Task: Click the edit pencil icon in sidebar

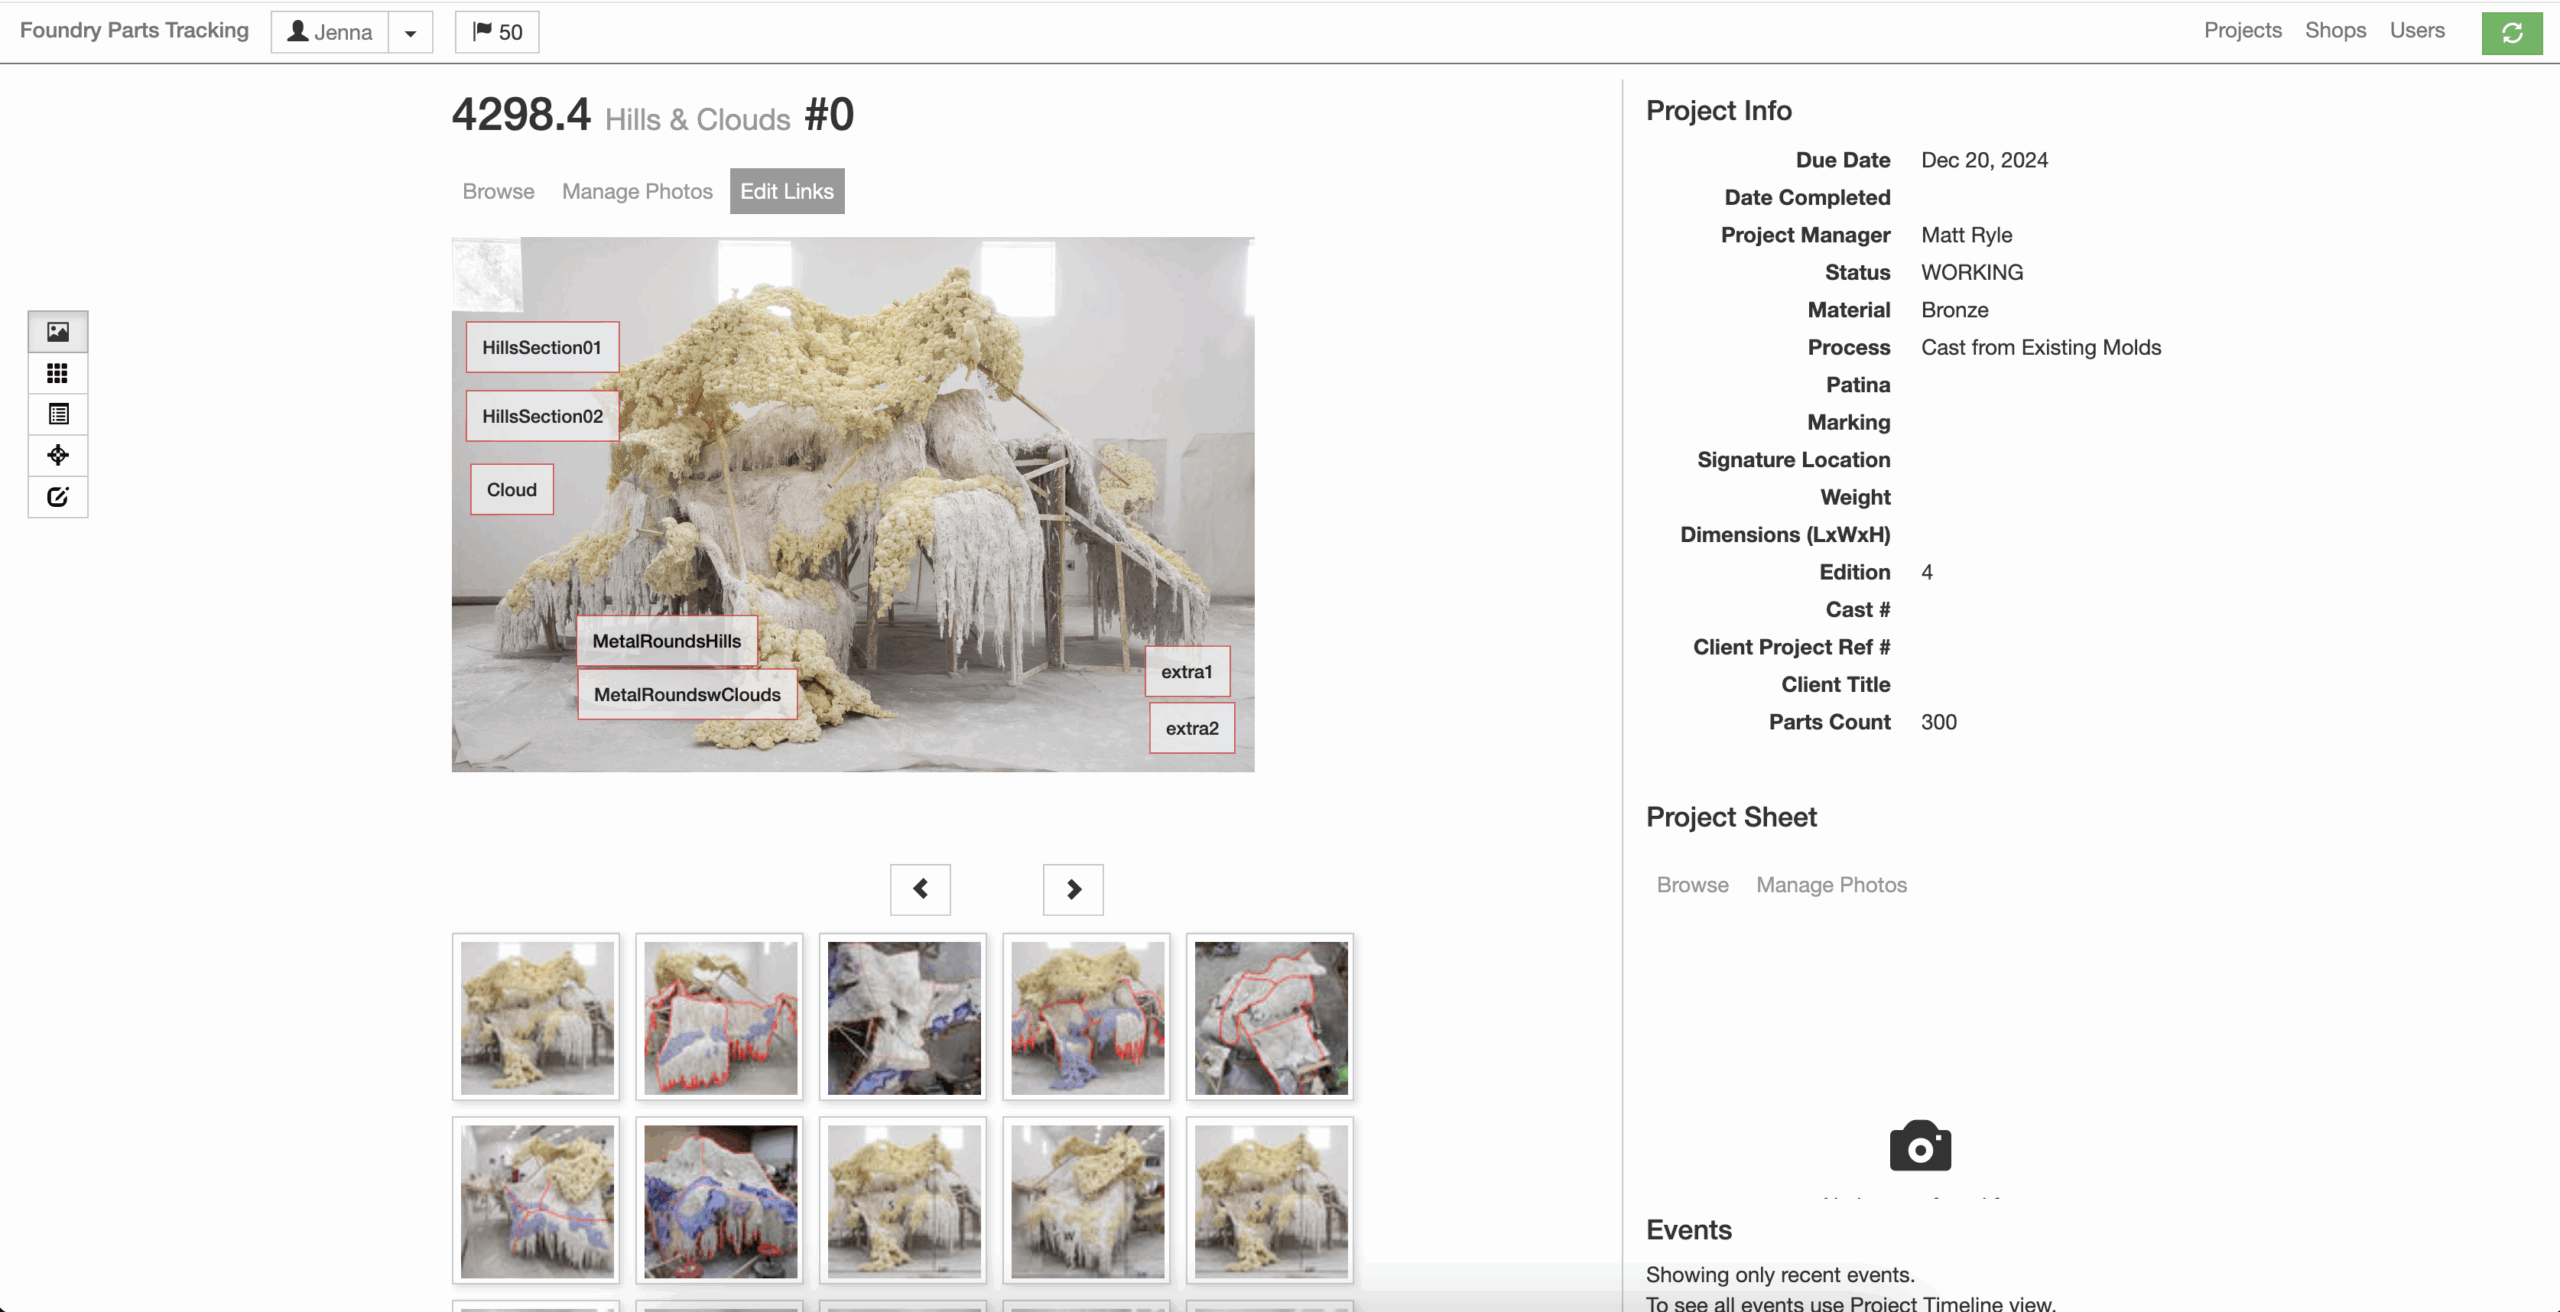Action: click(58, 497)
